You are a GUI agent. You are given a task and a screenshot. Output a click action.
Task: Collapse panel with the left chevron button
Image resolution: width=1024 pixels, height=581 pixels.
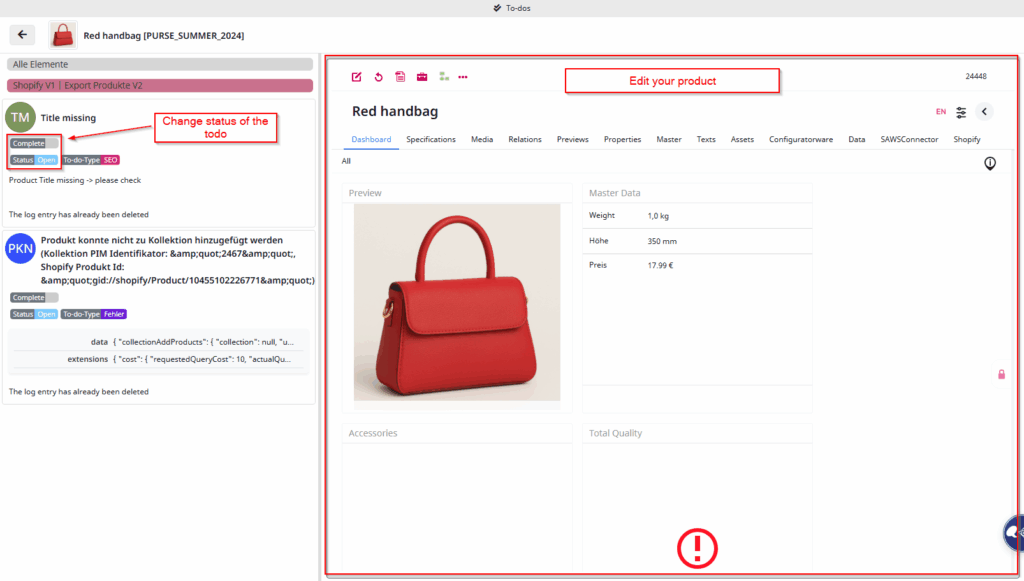[984, 112]
